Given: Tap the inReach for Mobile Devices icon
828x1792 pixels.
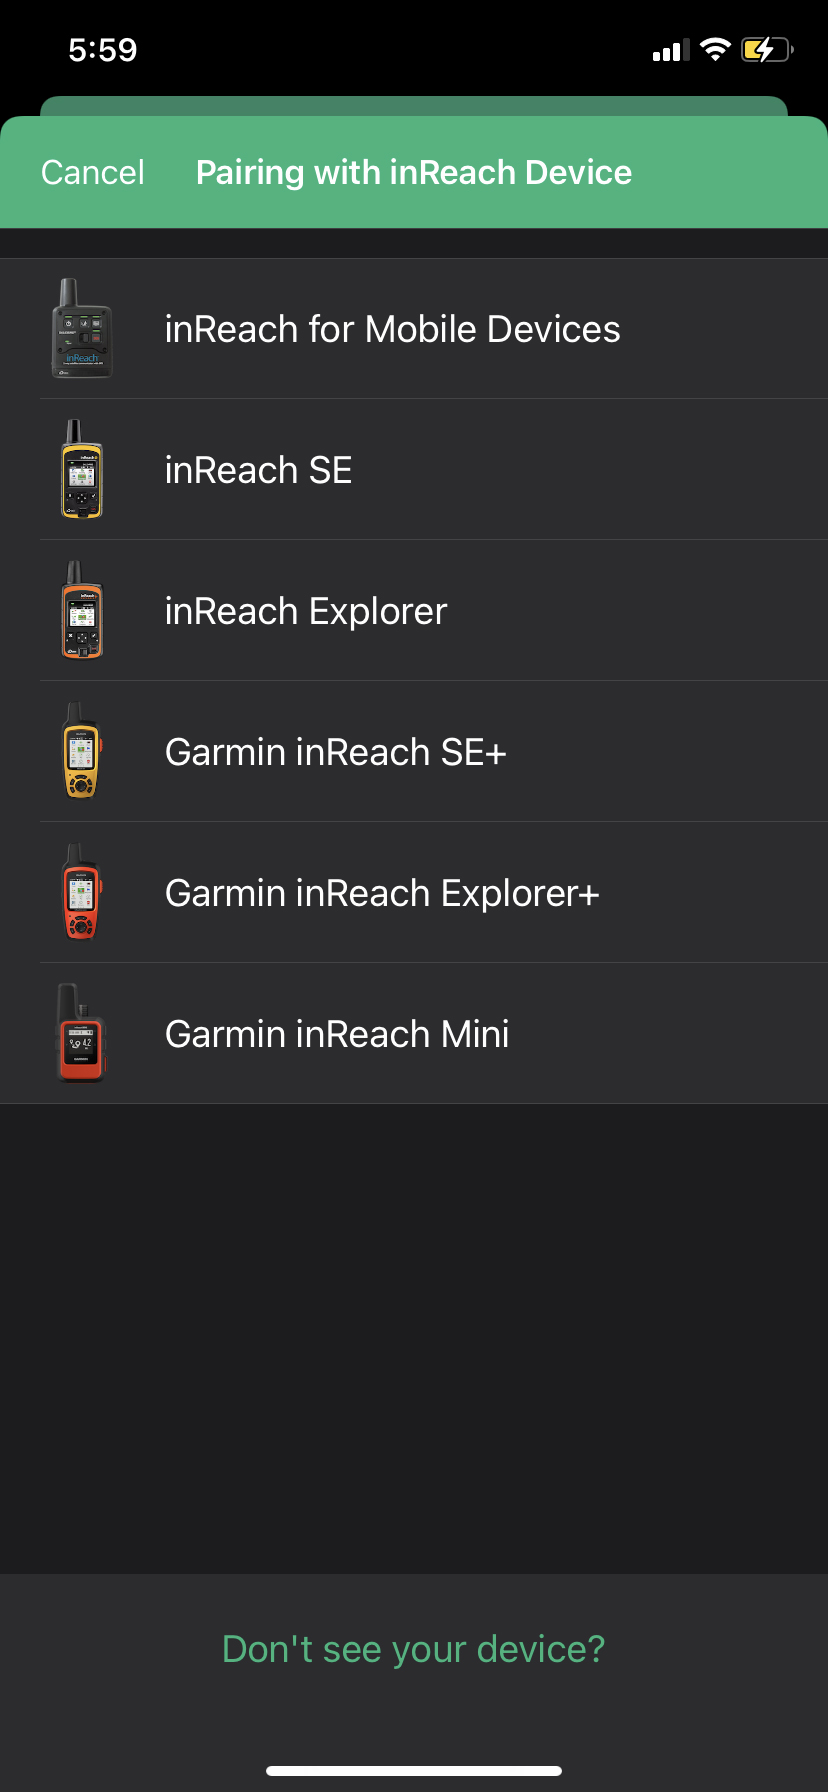Looking at the screenshot, I should click(x=82, y=329).
